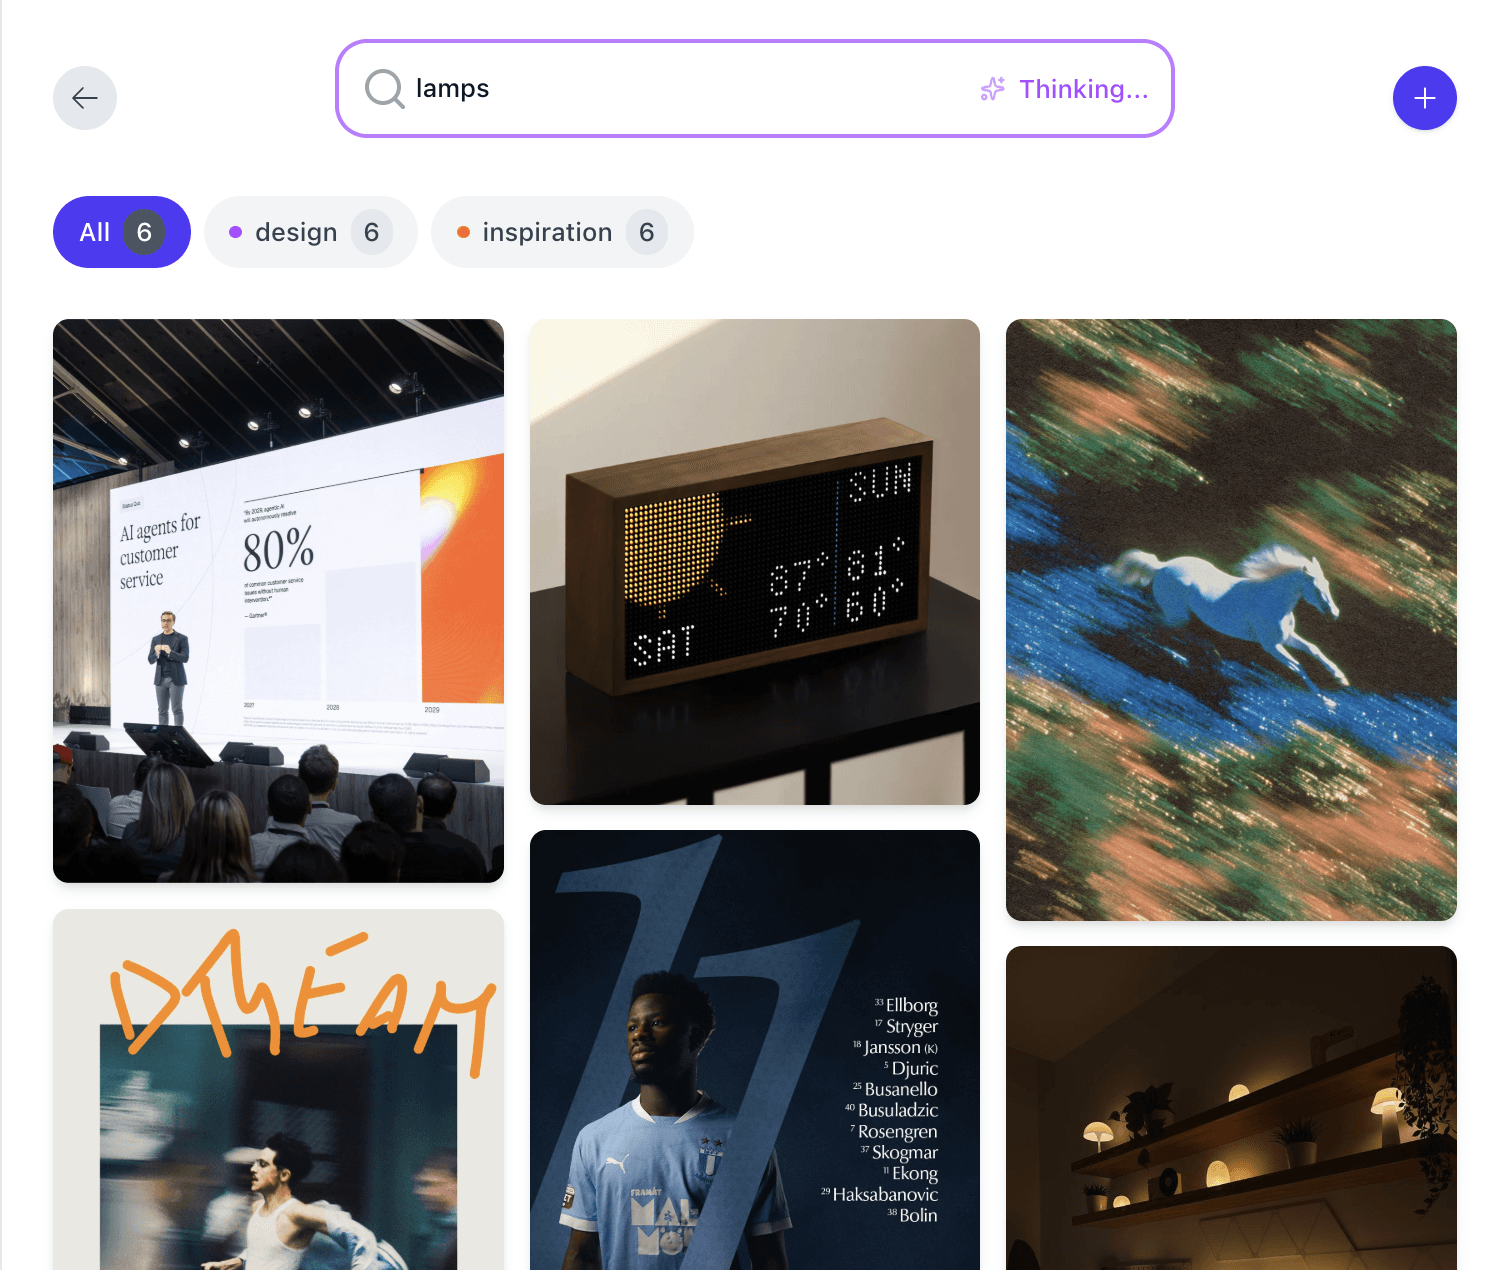Open the wooden LED weather display image
1504x1270 pixels.
pos(755,562)
